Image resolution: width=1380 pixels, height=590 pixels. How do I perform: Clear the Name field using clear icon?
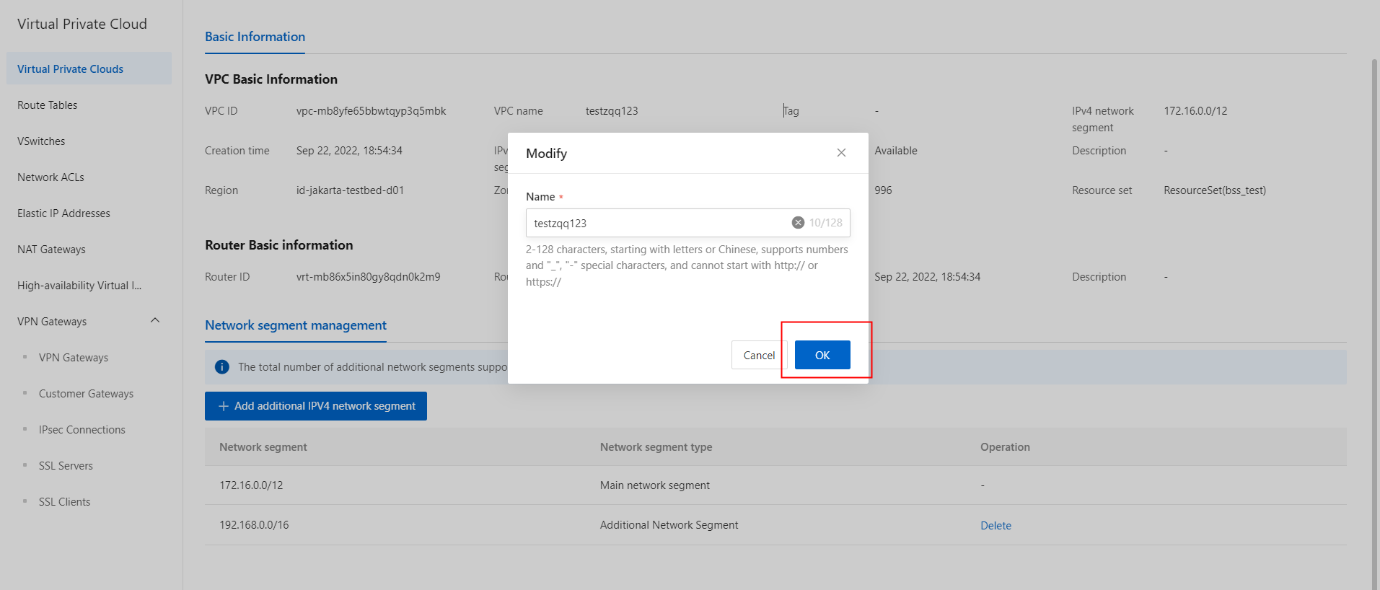pyautogui.click(x=798, y=223)
